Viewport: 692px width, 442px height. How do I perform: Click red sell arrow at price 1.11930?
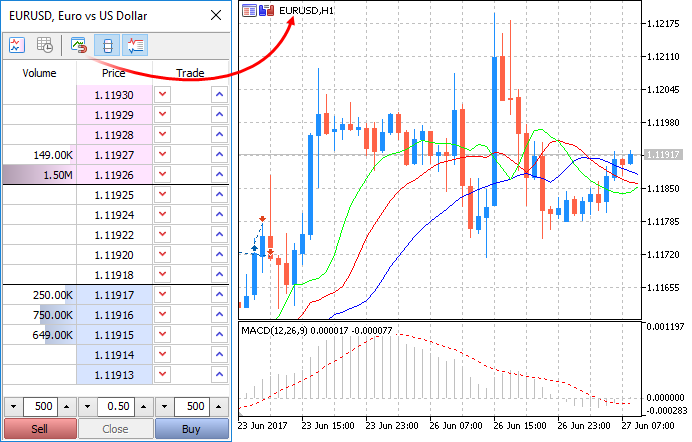pos(163,94)
